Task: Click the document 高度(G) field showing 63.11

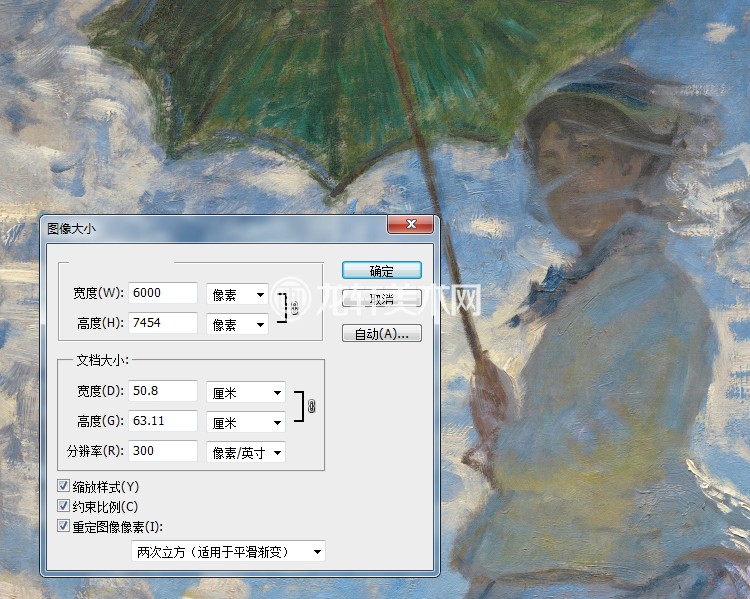Action: click(x=163, y=421)
